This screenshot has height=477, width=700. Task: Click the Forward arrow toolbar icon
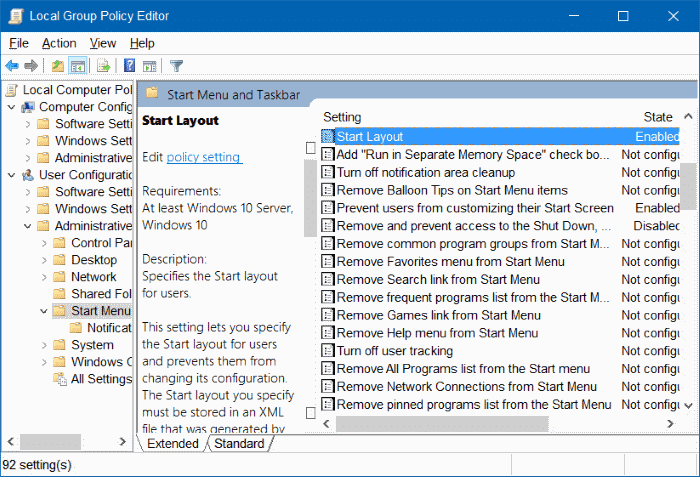pyautogui.click(x=31, y=66)
